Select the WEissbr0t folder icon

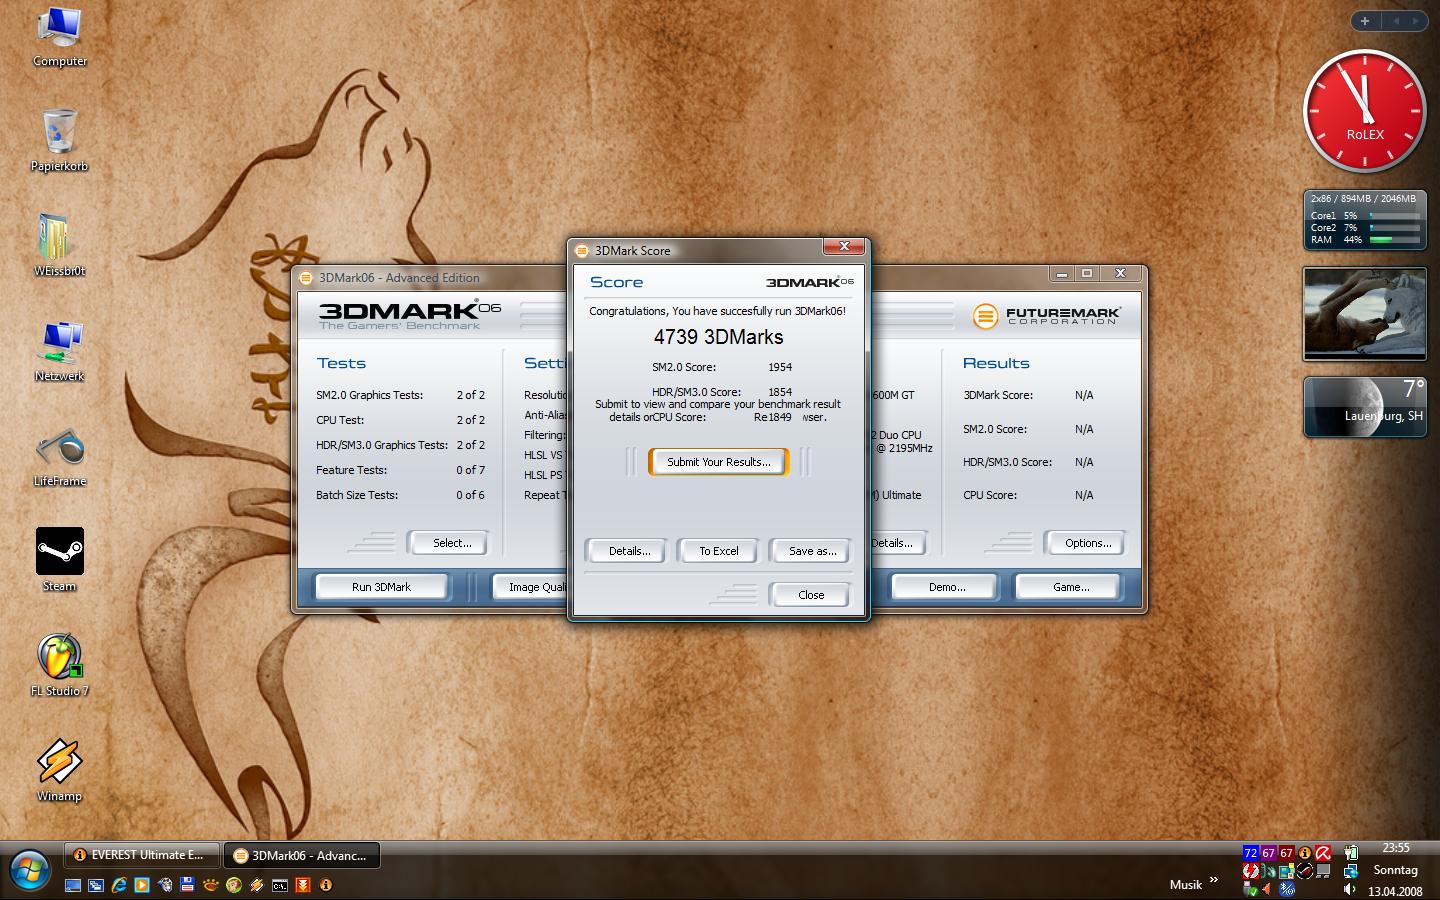pyautogui.click(x=60, y=245)
